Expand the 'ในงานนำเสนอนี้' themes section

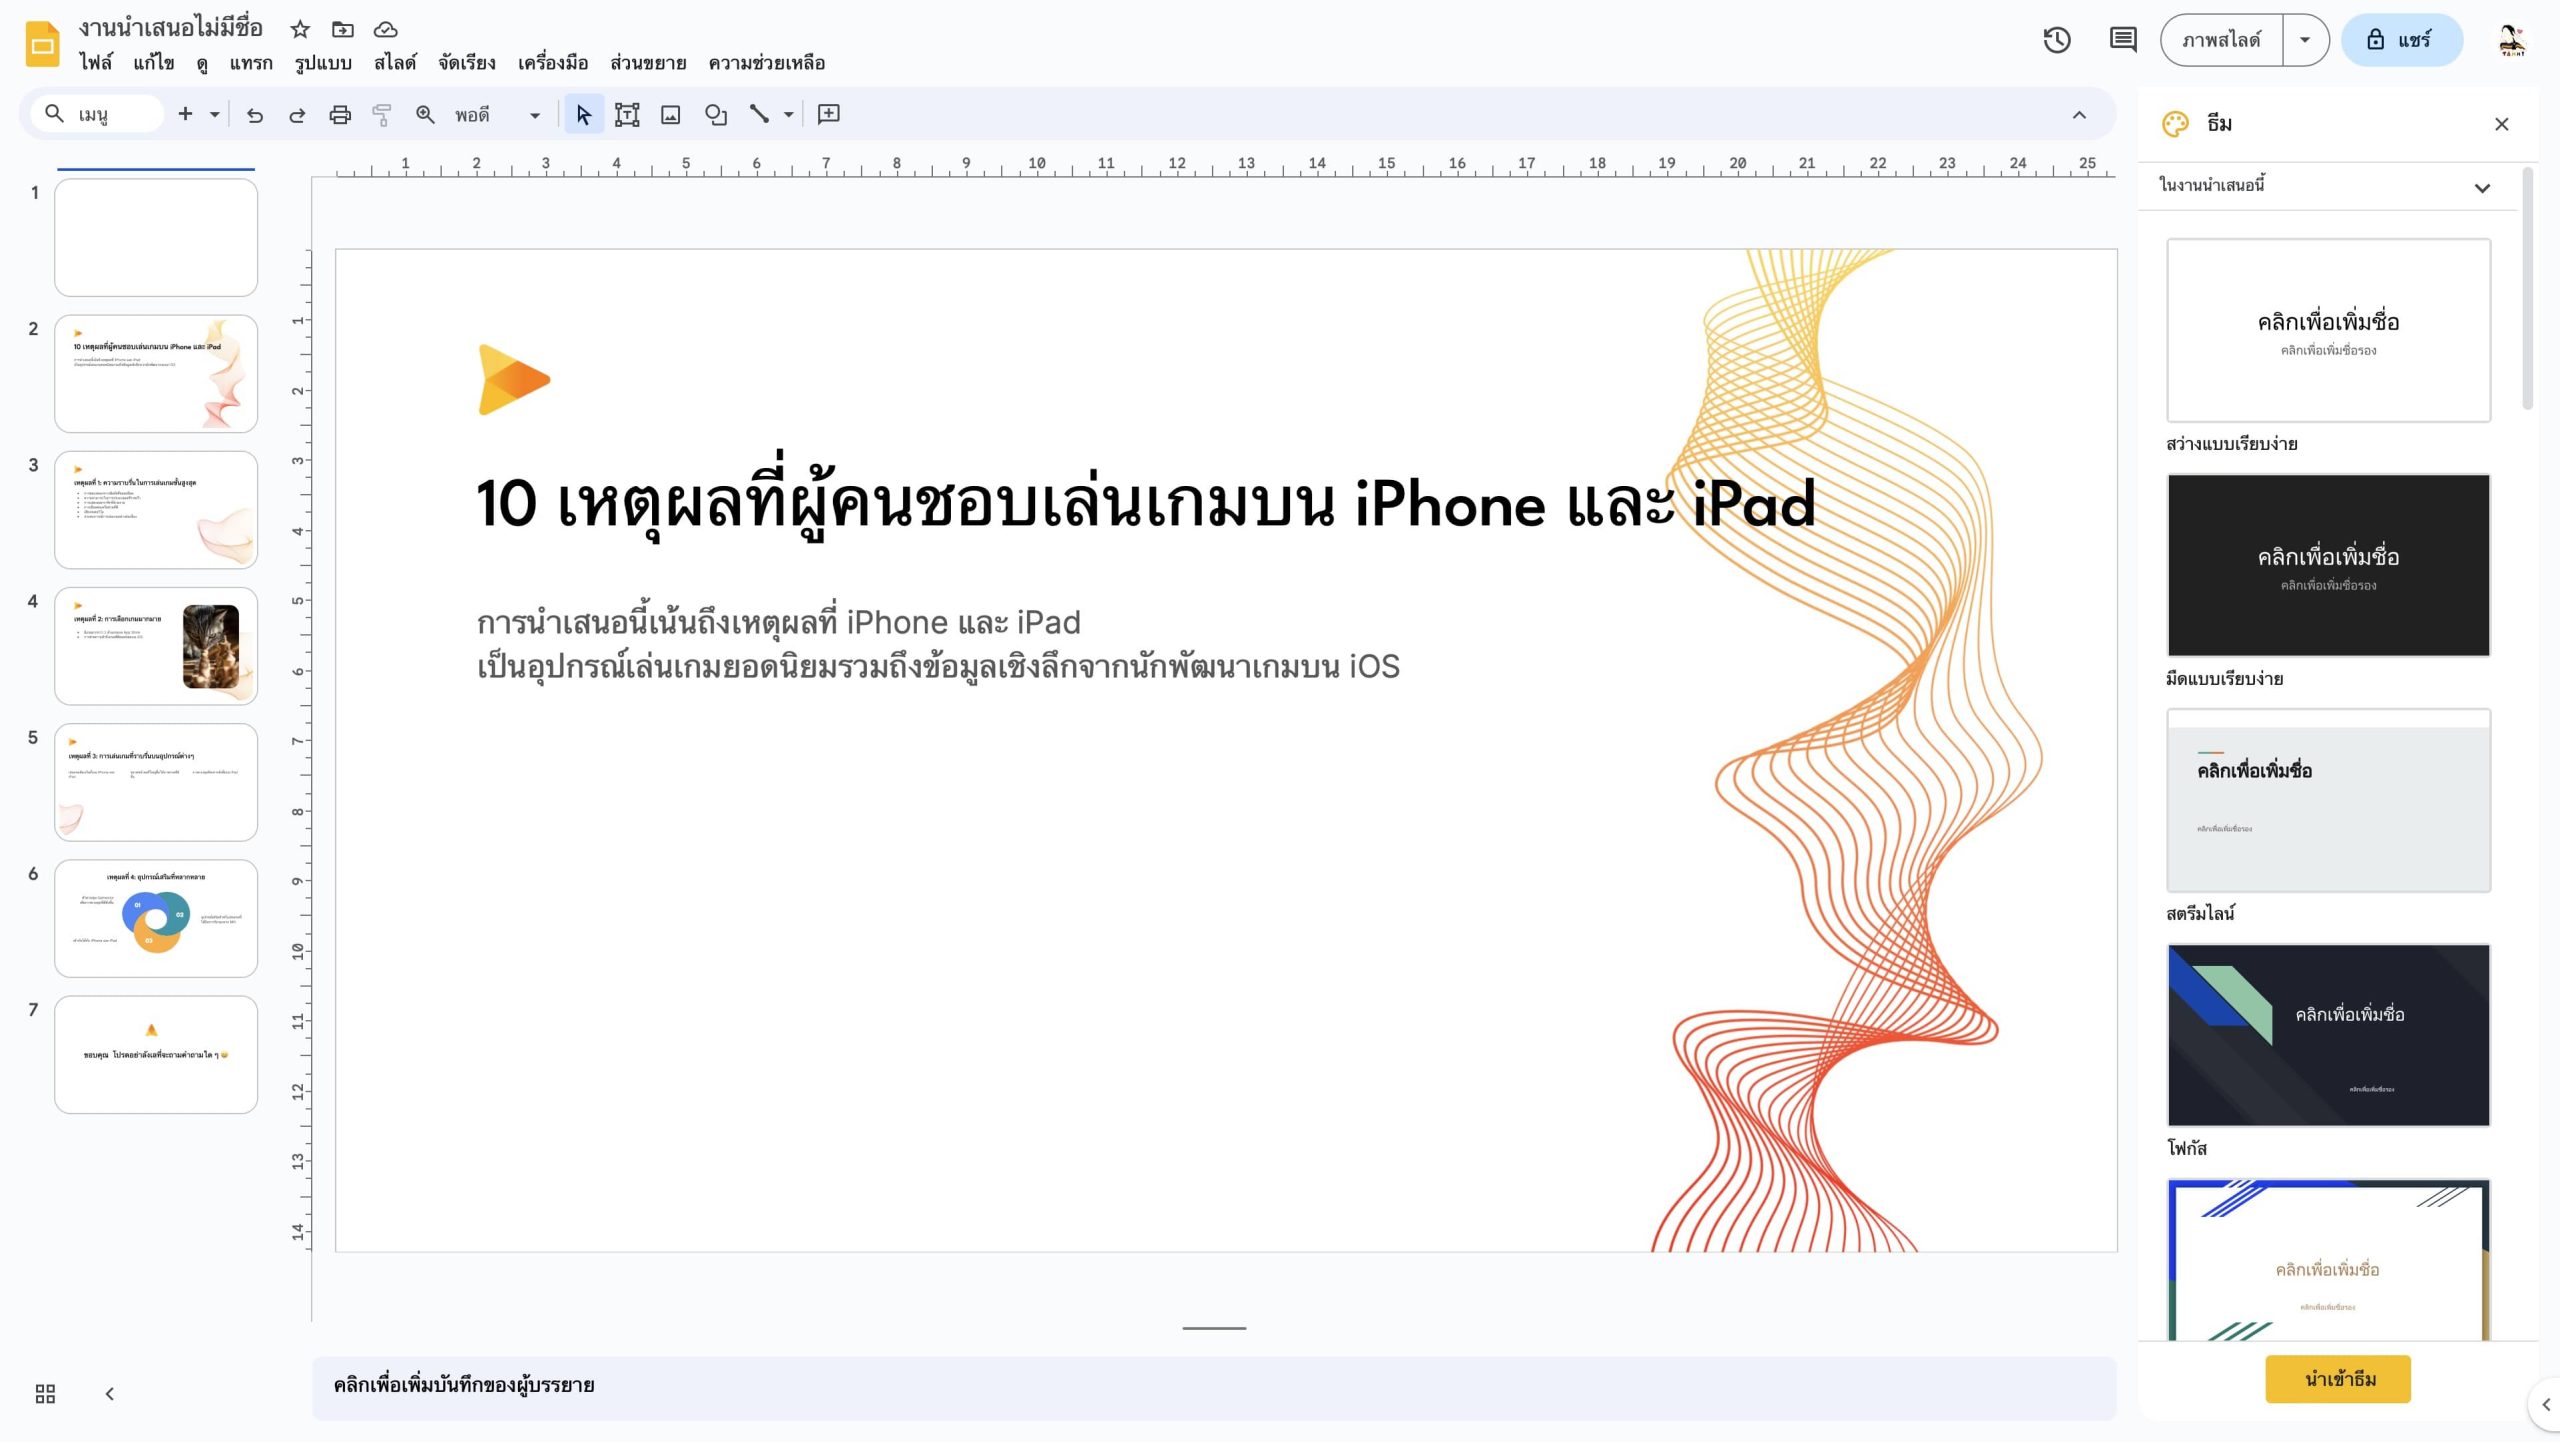click(2482, 187)
